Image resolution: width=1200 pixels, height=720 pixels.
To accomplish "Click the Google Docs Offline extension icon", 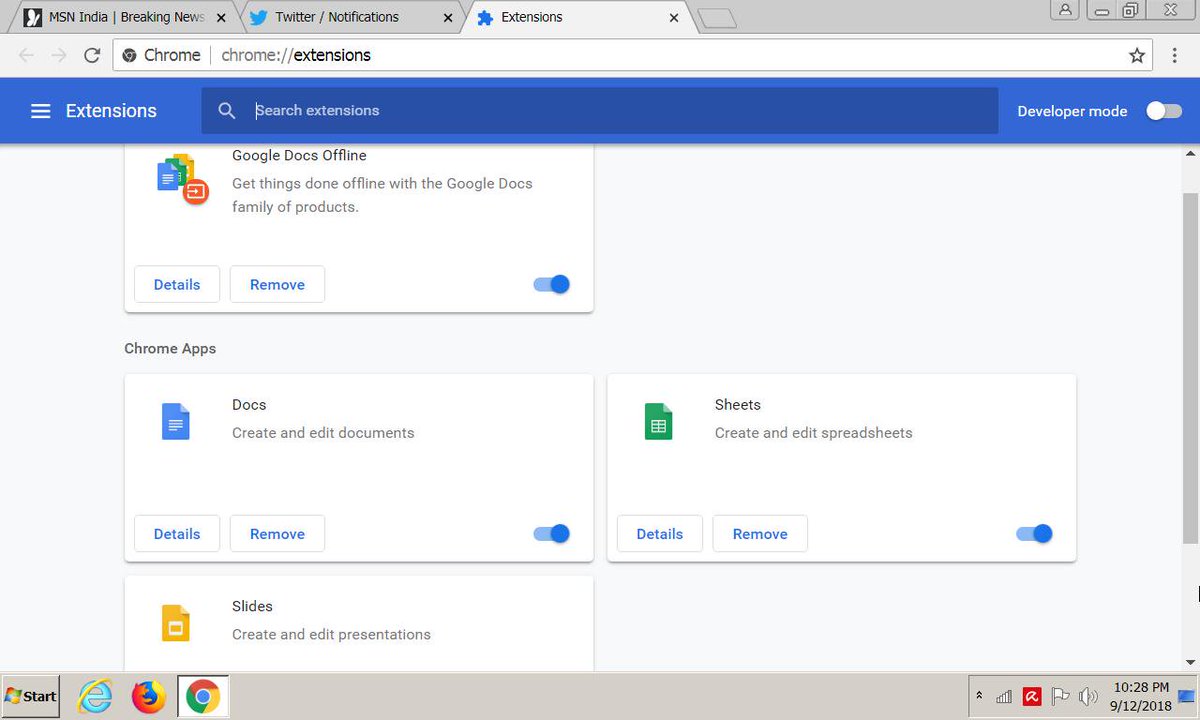I will click(x=183, y=179).
